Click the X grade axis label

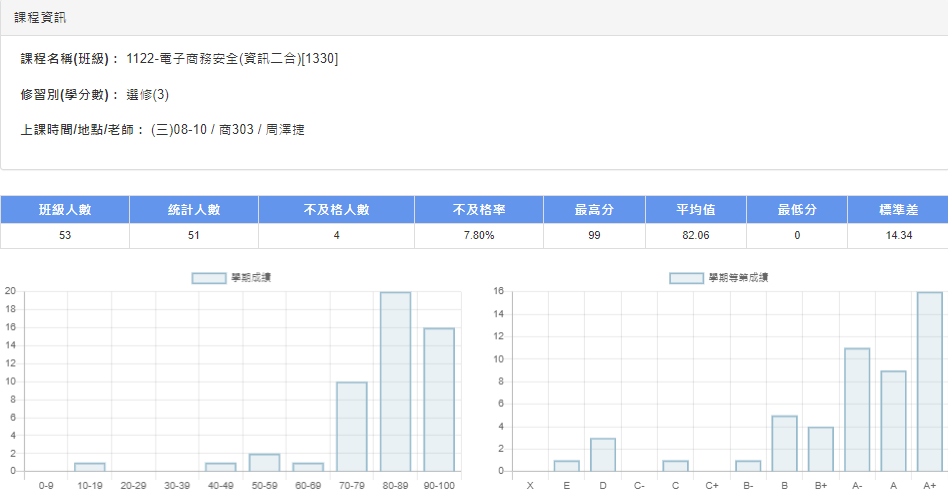tap(530, 486)
